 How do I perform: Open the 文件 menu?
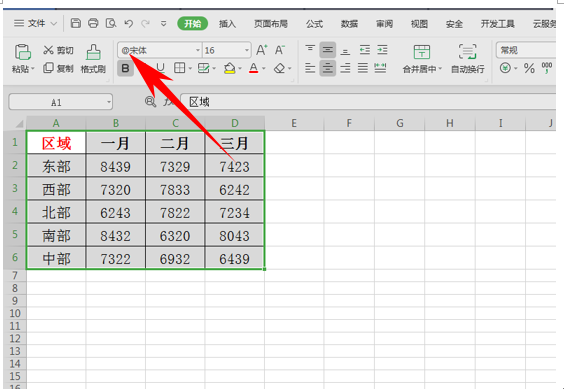tap(36, 24)
